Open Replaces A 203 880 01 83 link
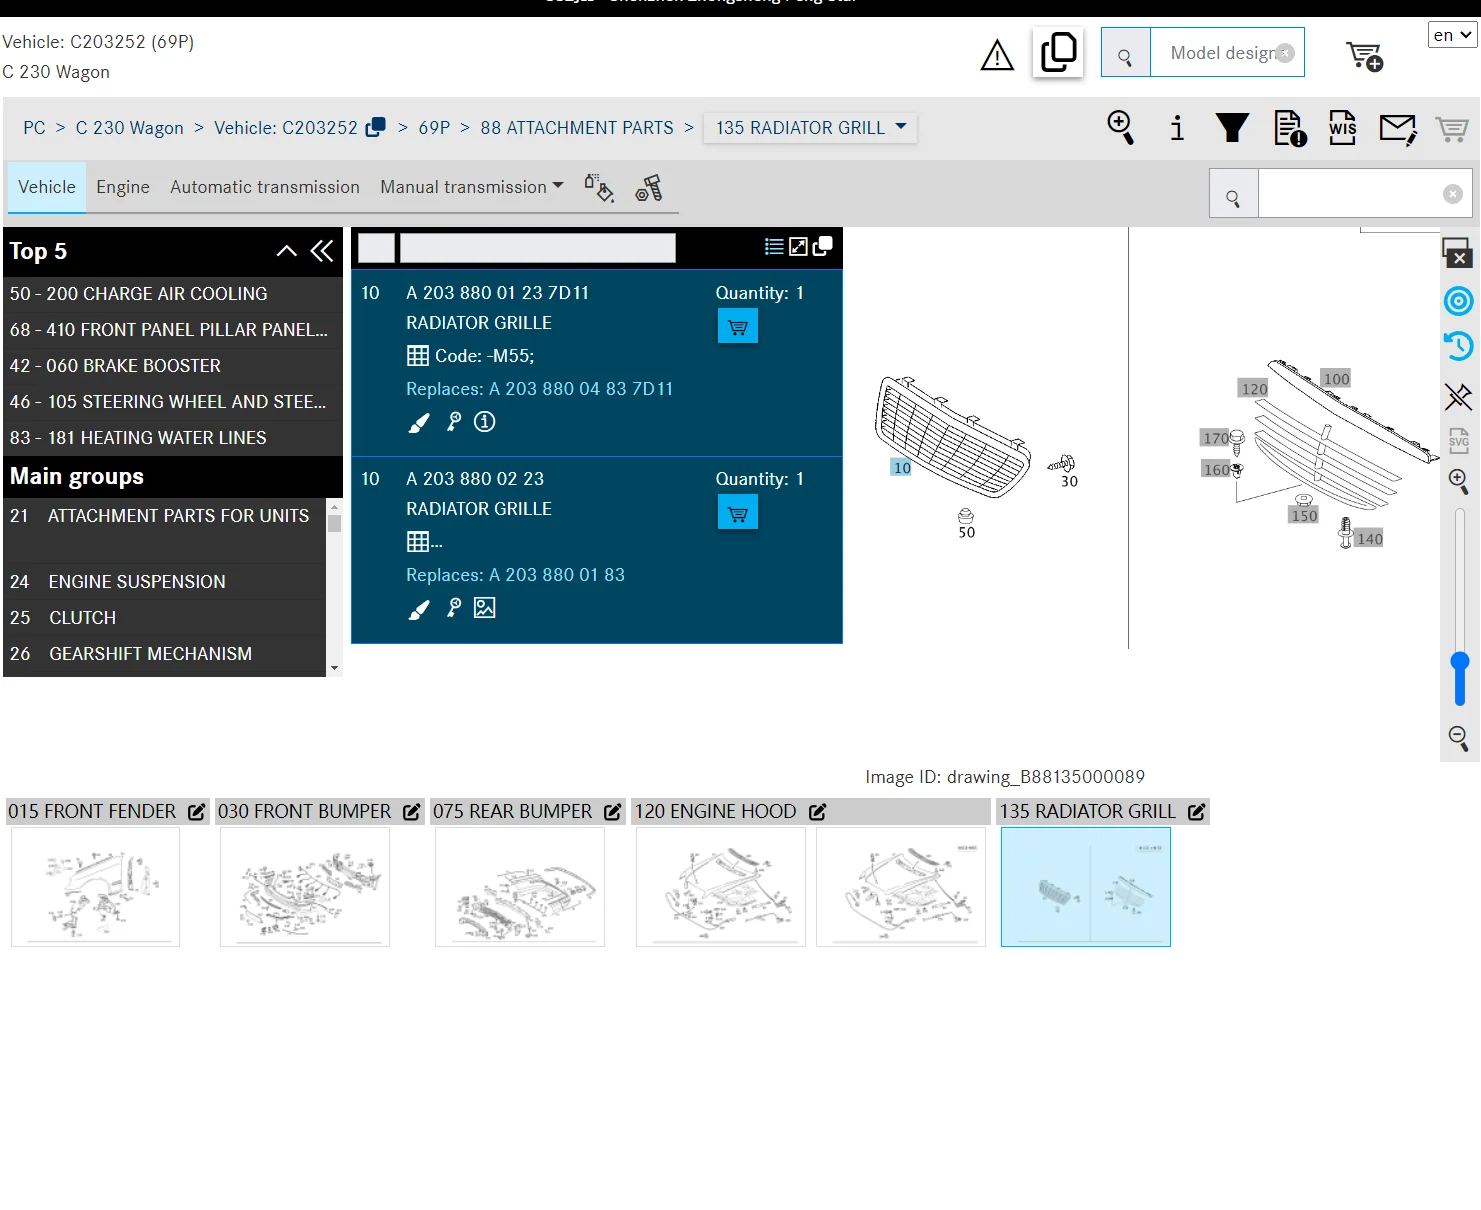 pyautogui.click(x=515, y=575)
